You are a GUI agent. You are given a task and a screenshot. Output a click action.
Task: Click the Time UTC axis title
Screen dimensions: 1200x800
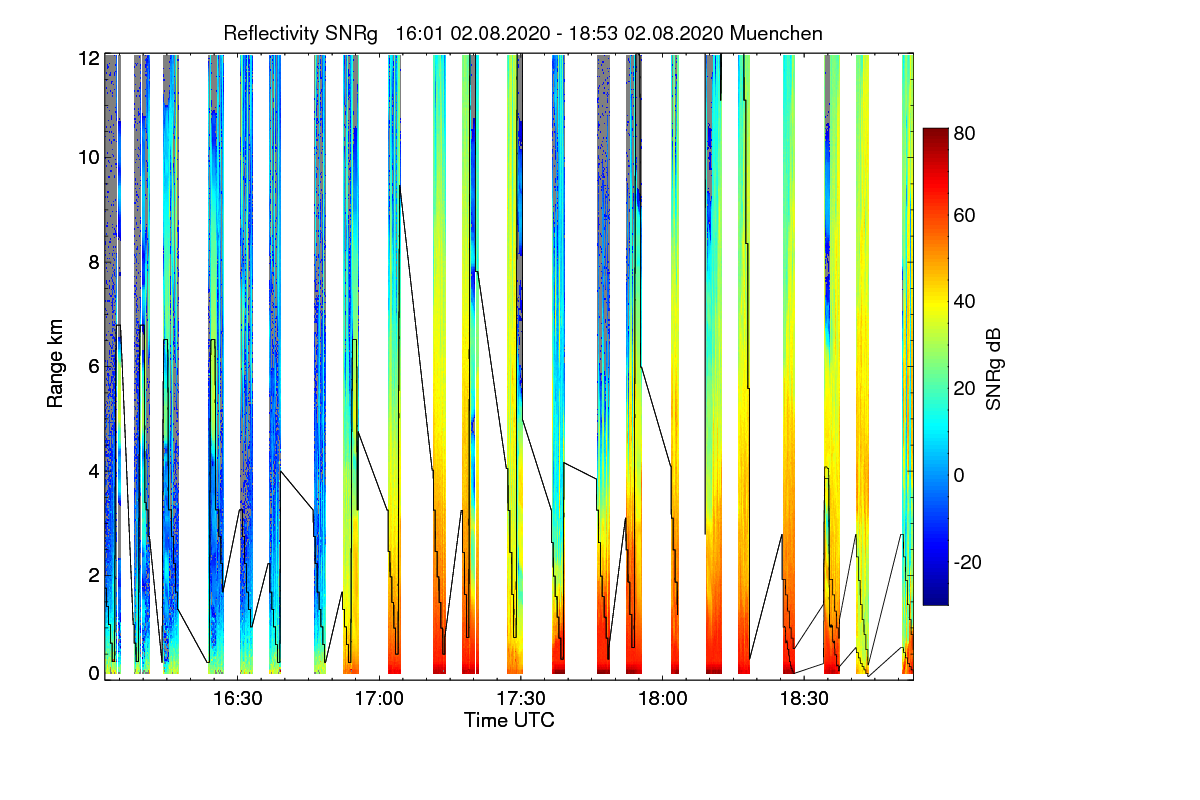coord(509,720)
